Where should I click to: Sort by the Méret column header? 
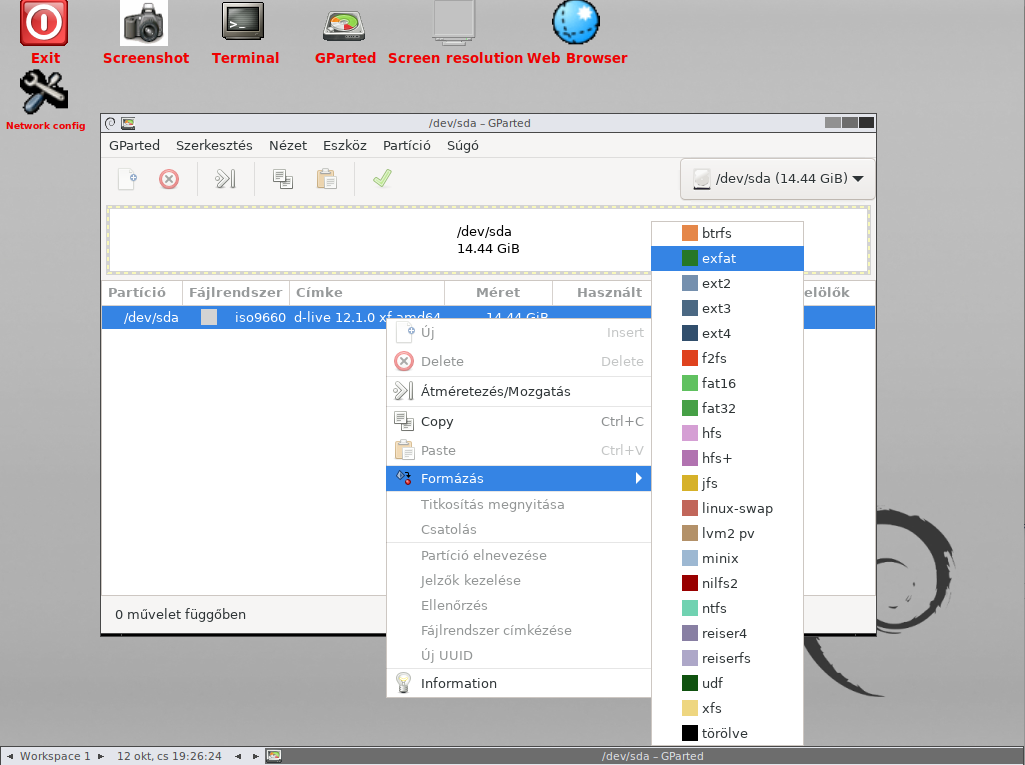[498, 292]
